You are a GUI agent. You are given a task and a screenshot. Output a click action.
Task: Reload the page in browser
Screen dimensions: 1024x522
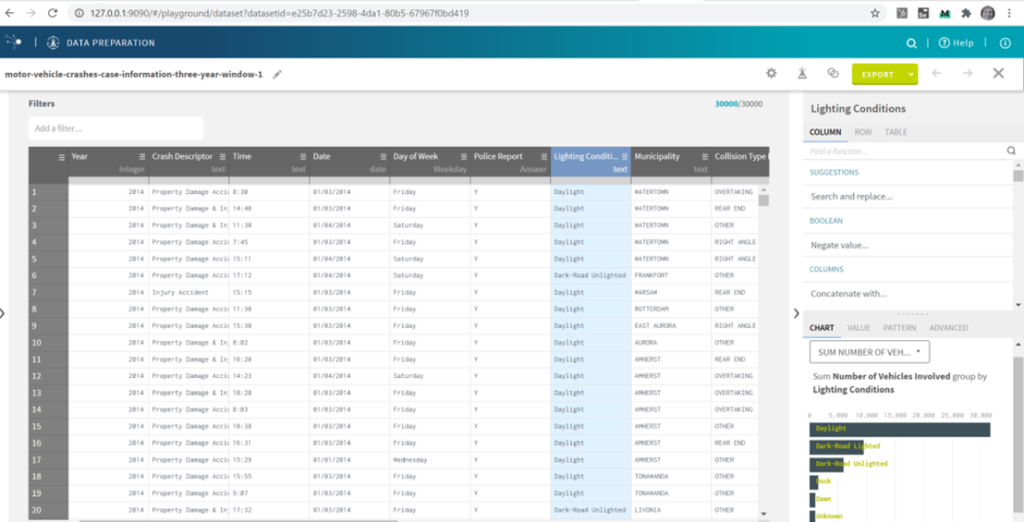(x=53, y=13)
